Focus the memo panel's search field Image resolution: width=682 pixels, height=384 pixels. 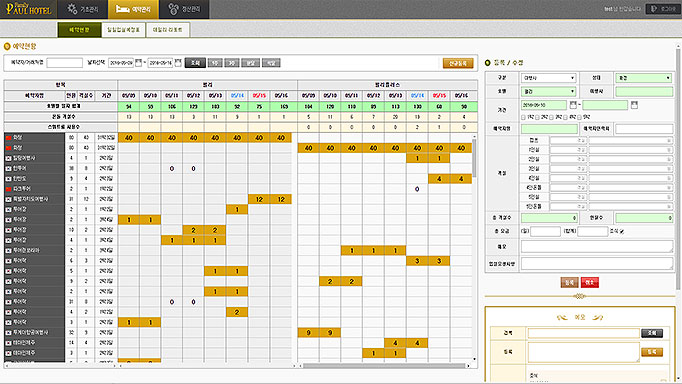pos(583,333)
